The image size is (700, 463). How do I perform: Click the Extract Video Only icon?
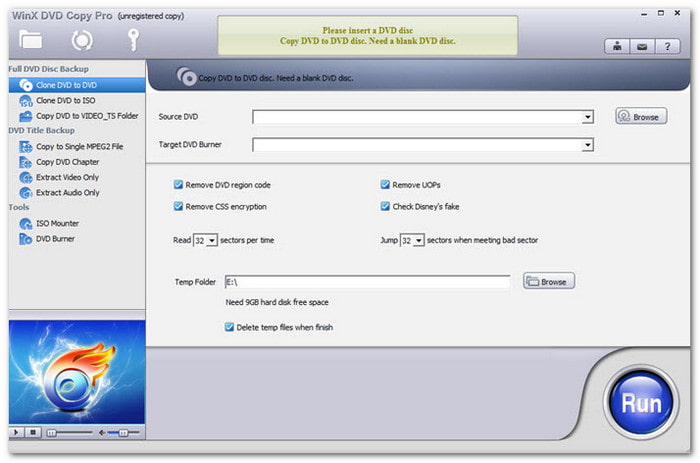click(x=25, y=177)
